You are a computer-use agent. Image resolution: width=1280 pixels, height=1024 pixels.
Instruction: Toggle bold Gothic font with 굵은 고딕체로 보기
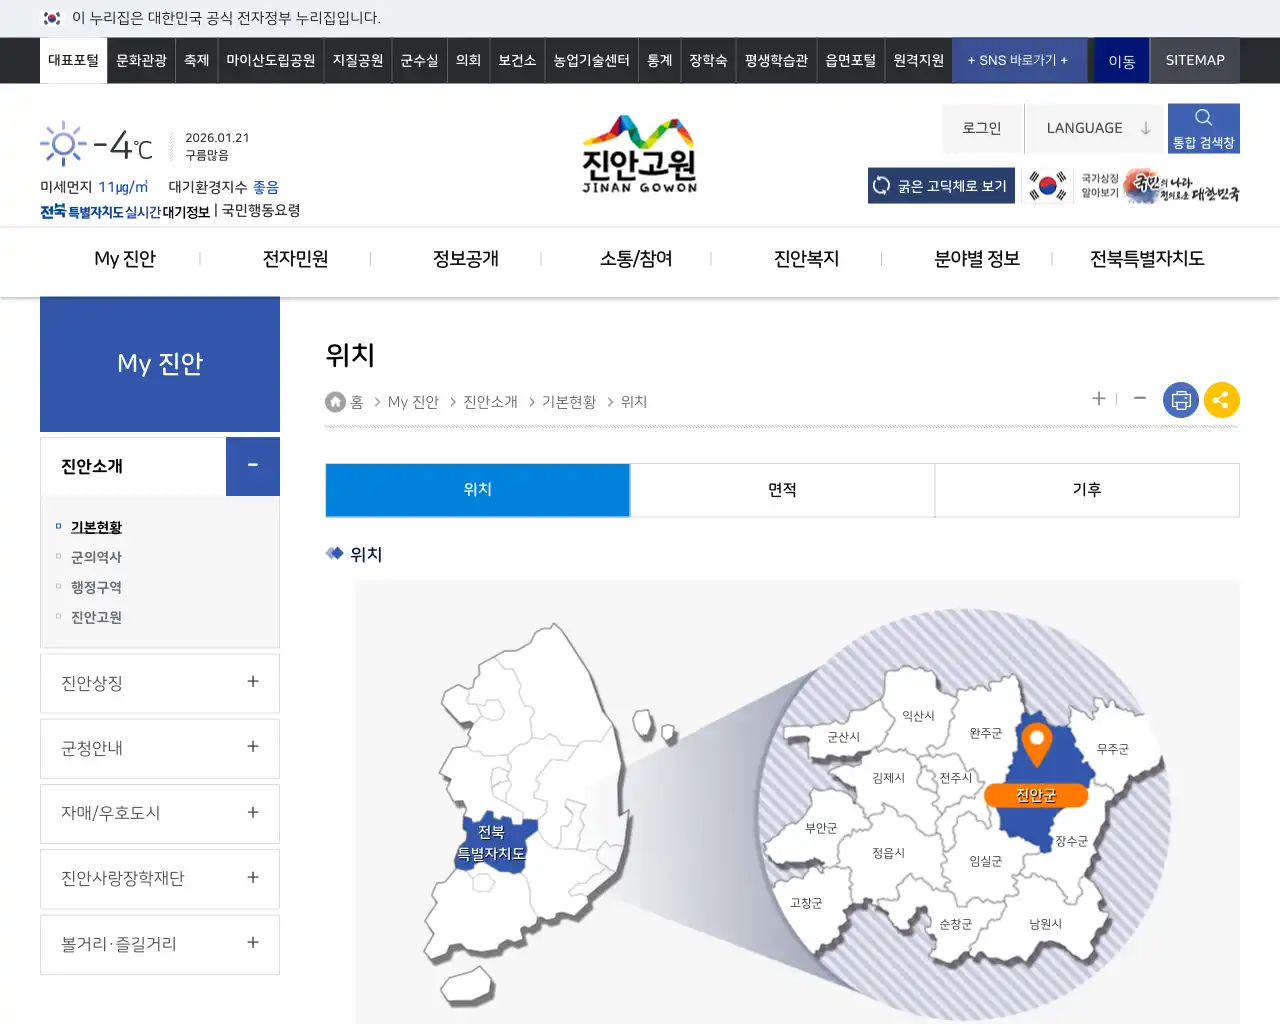click(x=941, y=185)
